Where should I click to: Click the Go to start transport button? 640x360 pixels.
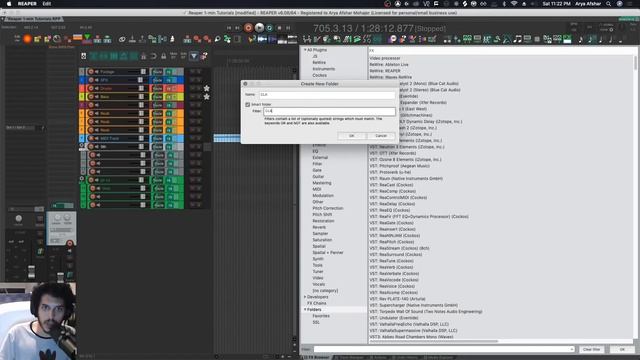(x=229, y=28)
